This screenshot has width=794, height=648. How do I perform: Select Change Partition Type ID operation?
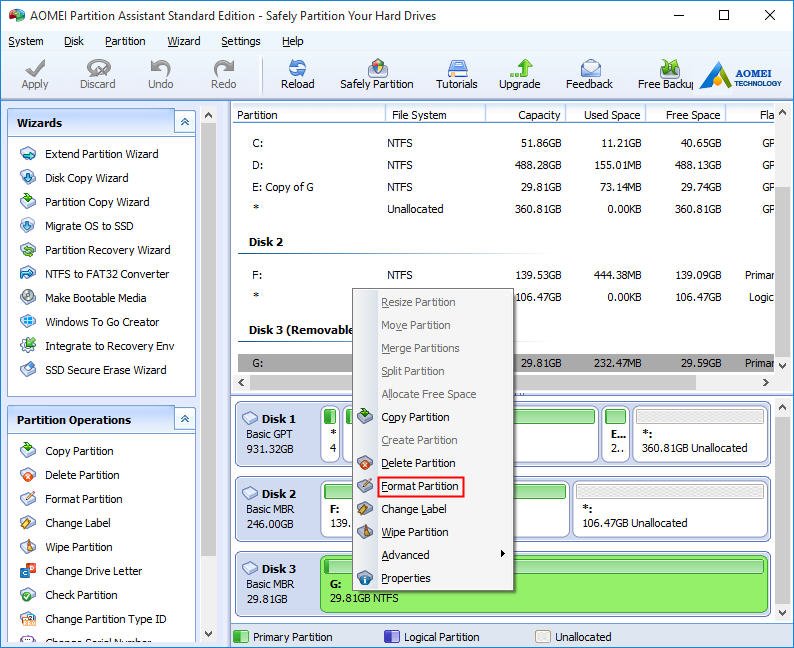click(x=93, y=619)
